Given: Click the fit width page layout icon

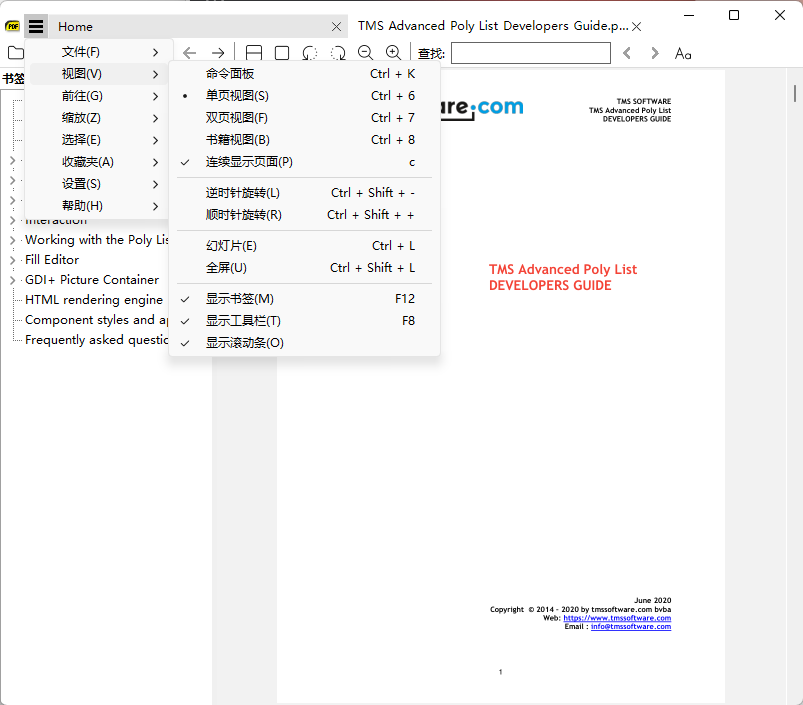Looking at the screenshot, I should (254, 53).
